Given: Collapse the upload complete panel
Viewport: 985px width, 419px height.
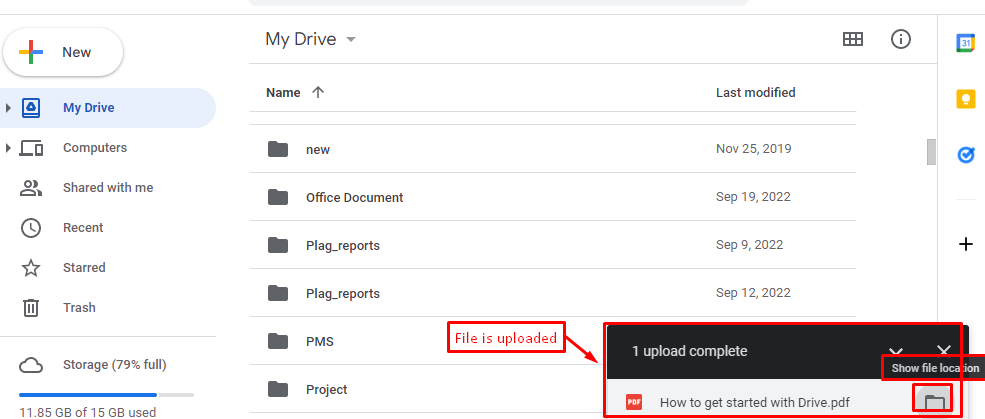Looking at the screenshot, I should 896,351.
